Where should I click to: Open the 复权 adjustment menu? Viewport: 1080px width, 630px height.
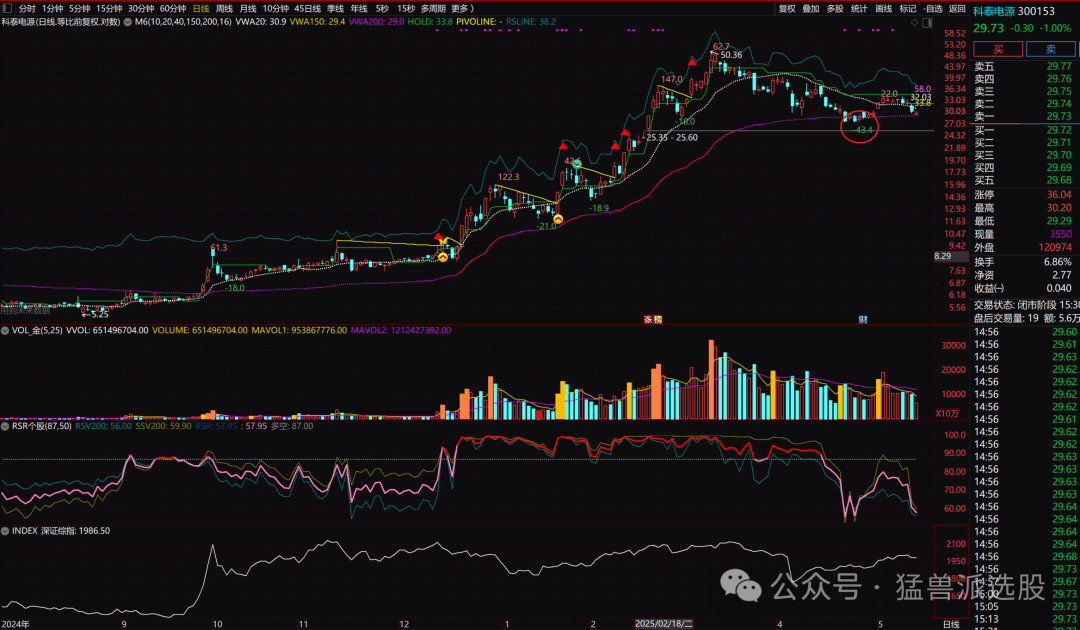tap(787, 8)
